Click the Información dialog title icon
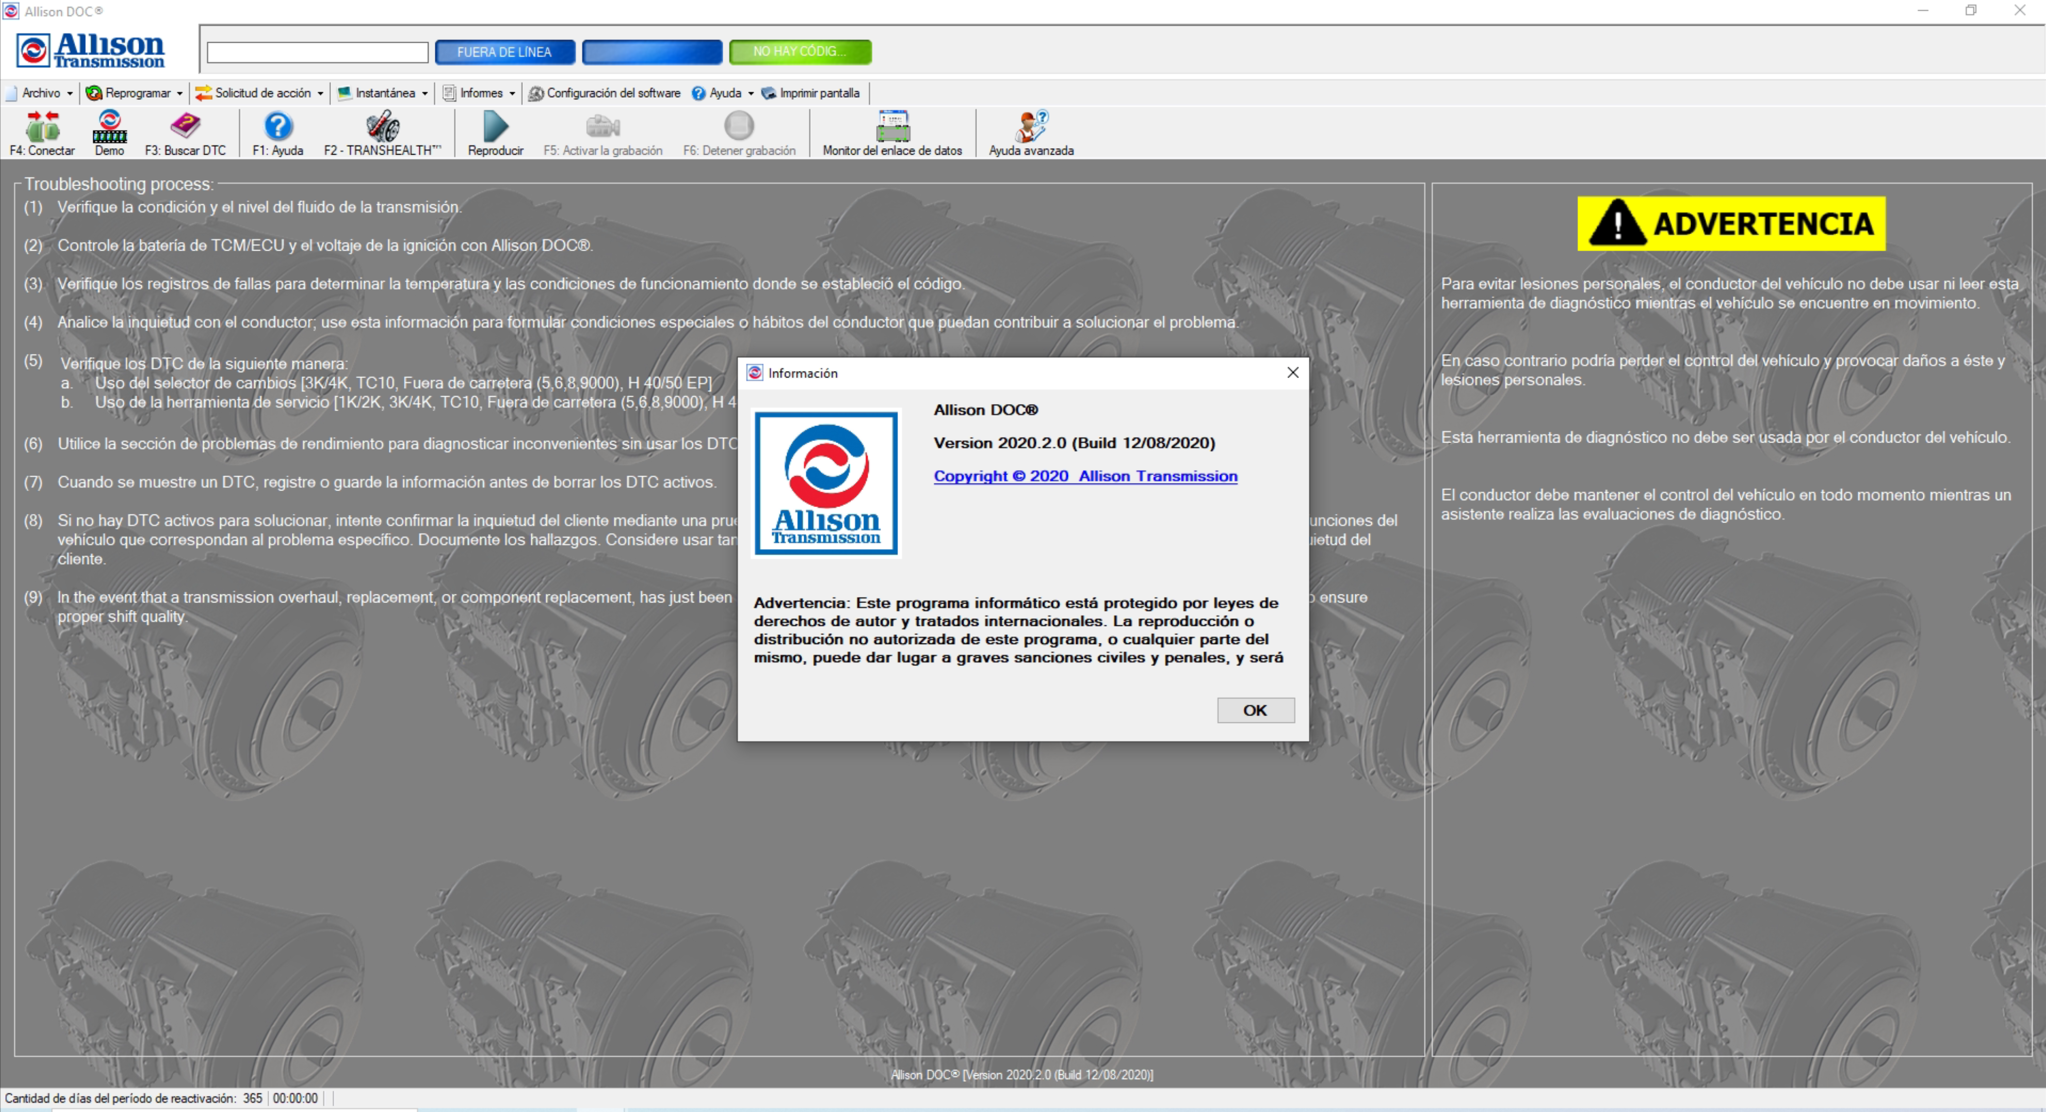 (x=754, y=373)
